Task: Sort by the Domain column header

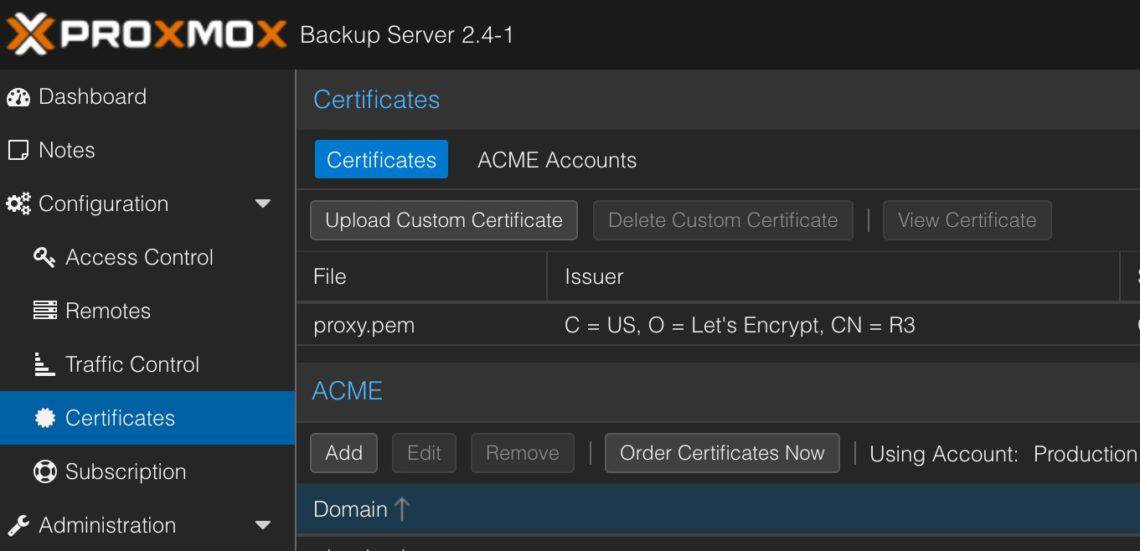Action: click(350, 510)
